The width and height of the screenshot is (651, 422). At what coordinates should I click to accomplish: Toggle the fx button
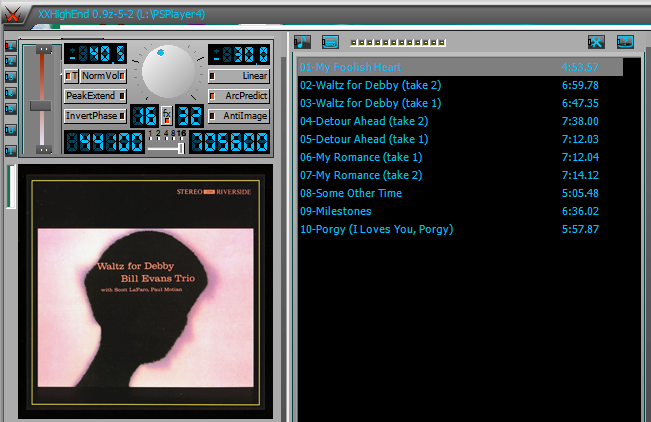(166, 115)
